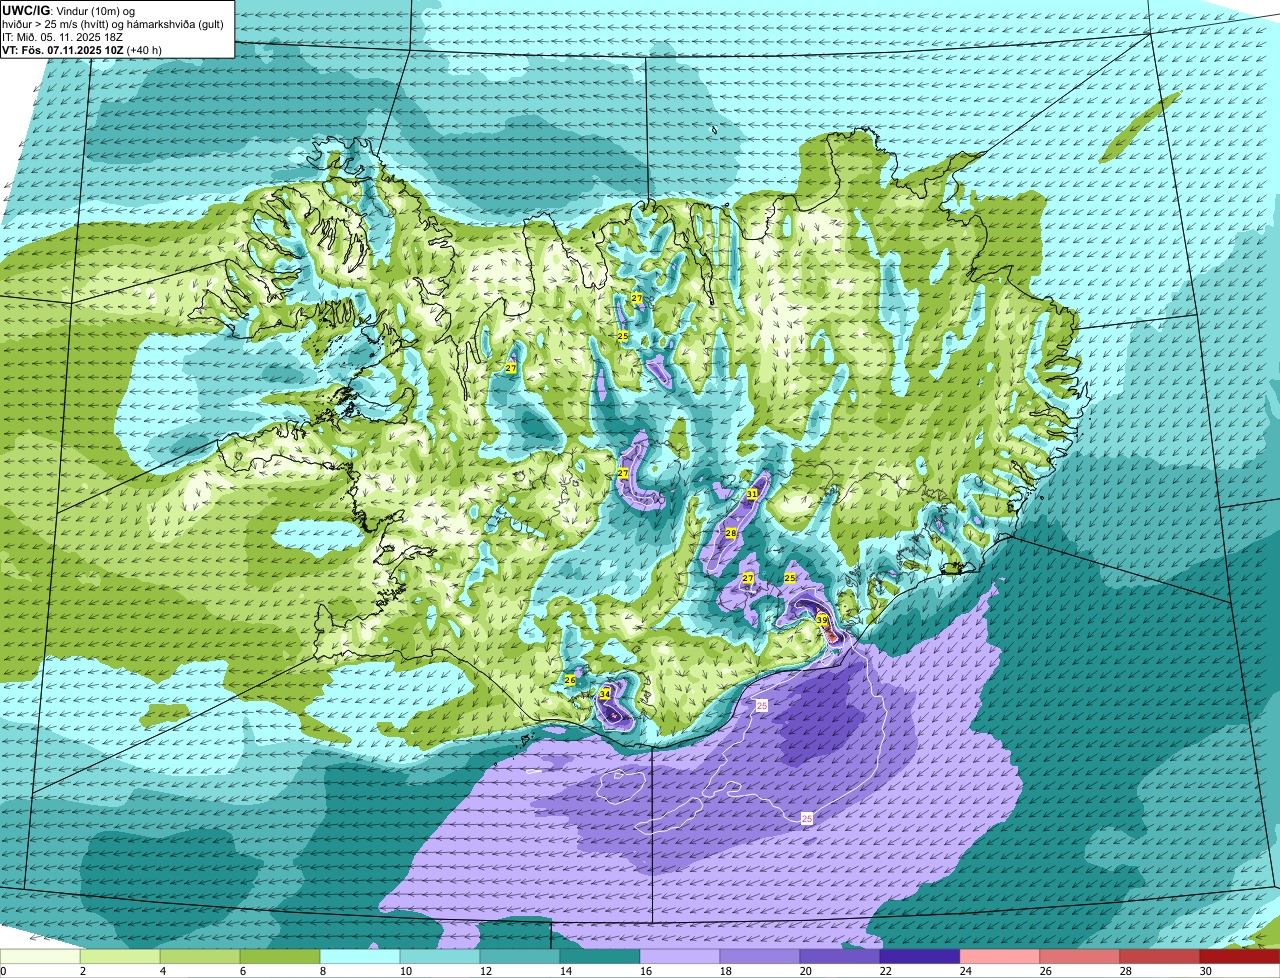Click legend tick value '8'
Viewport: 1280px width, 978px height.
click(322, 971)
